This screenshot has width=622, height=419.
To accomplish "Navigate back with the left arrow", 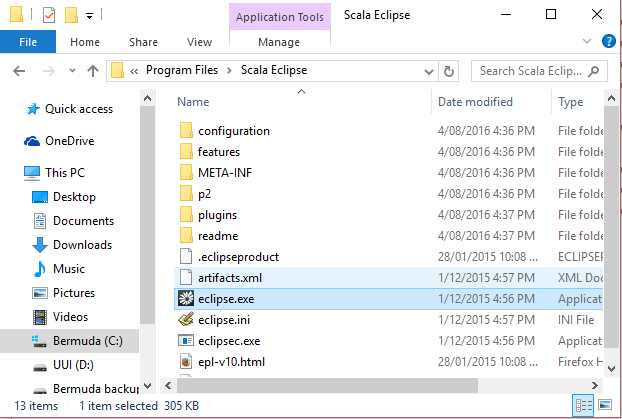I will tap(19, 71).
